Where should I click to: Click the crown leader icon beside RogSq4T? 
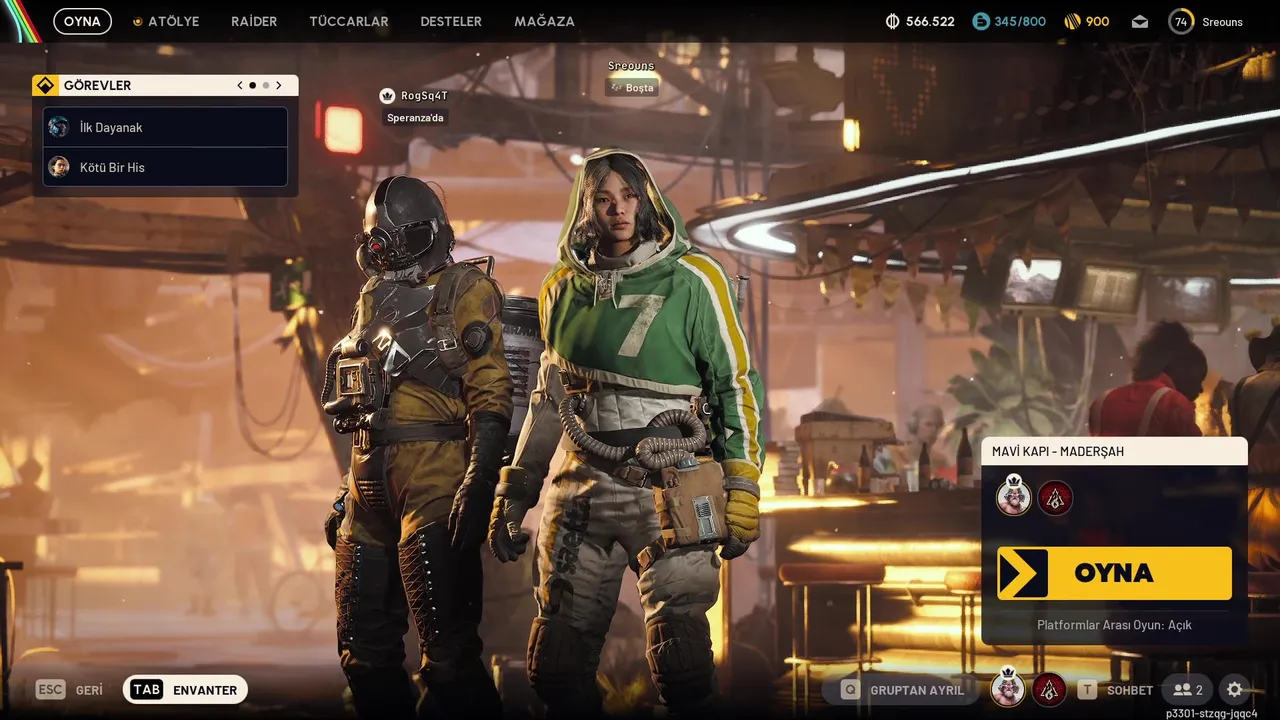(388, 96)
